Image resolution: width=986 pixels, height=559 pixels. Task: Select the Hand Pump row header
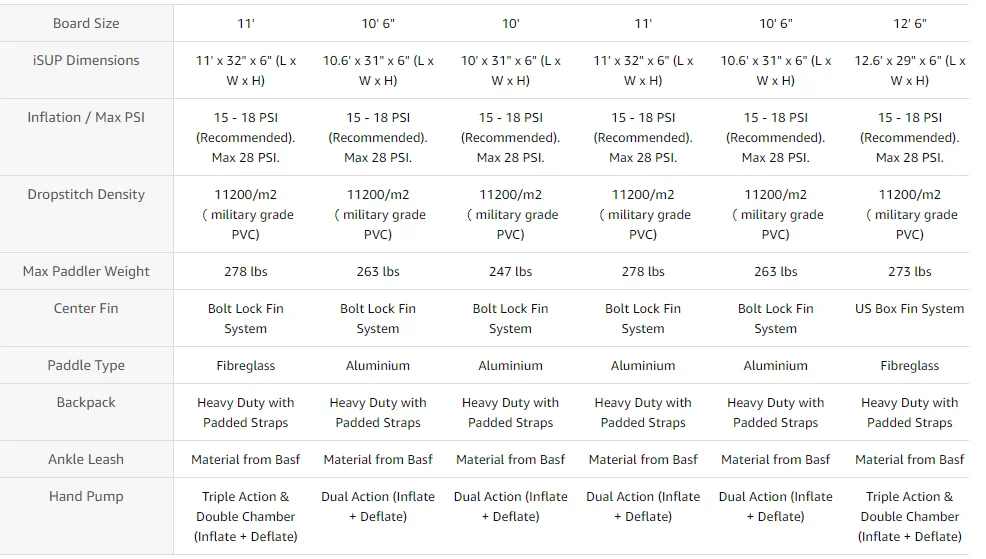(86, 496)
